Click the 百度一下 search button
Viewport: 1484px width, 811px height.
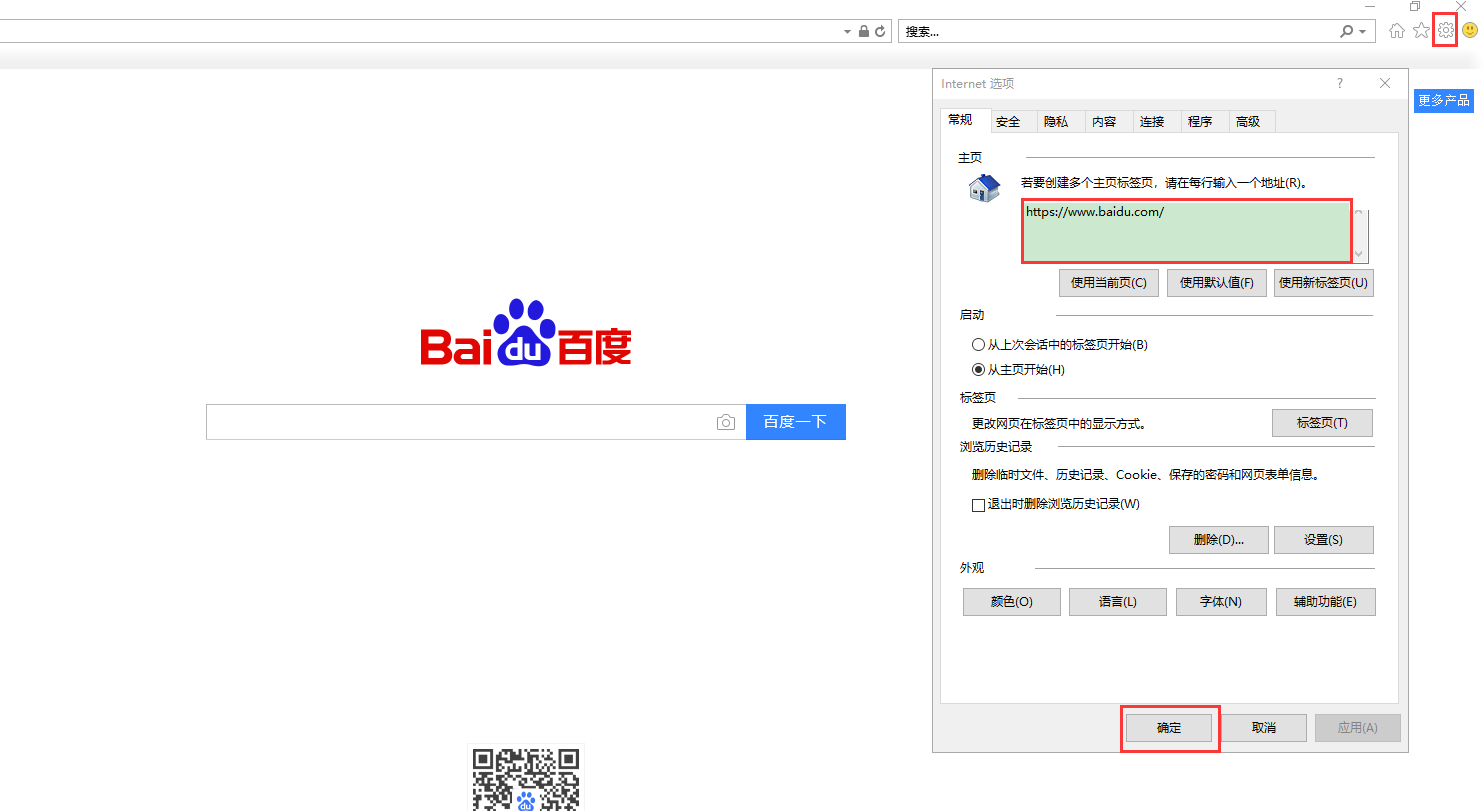tap(796, 422)
